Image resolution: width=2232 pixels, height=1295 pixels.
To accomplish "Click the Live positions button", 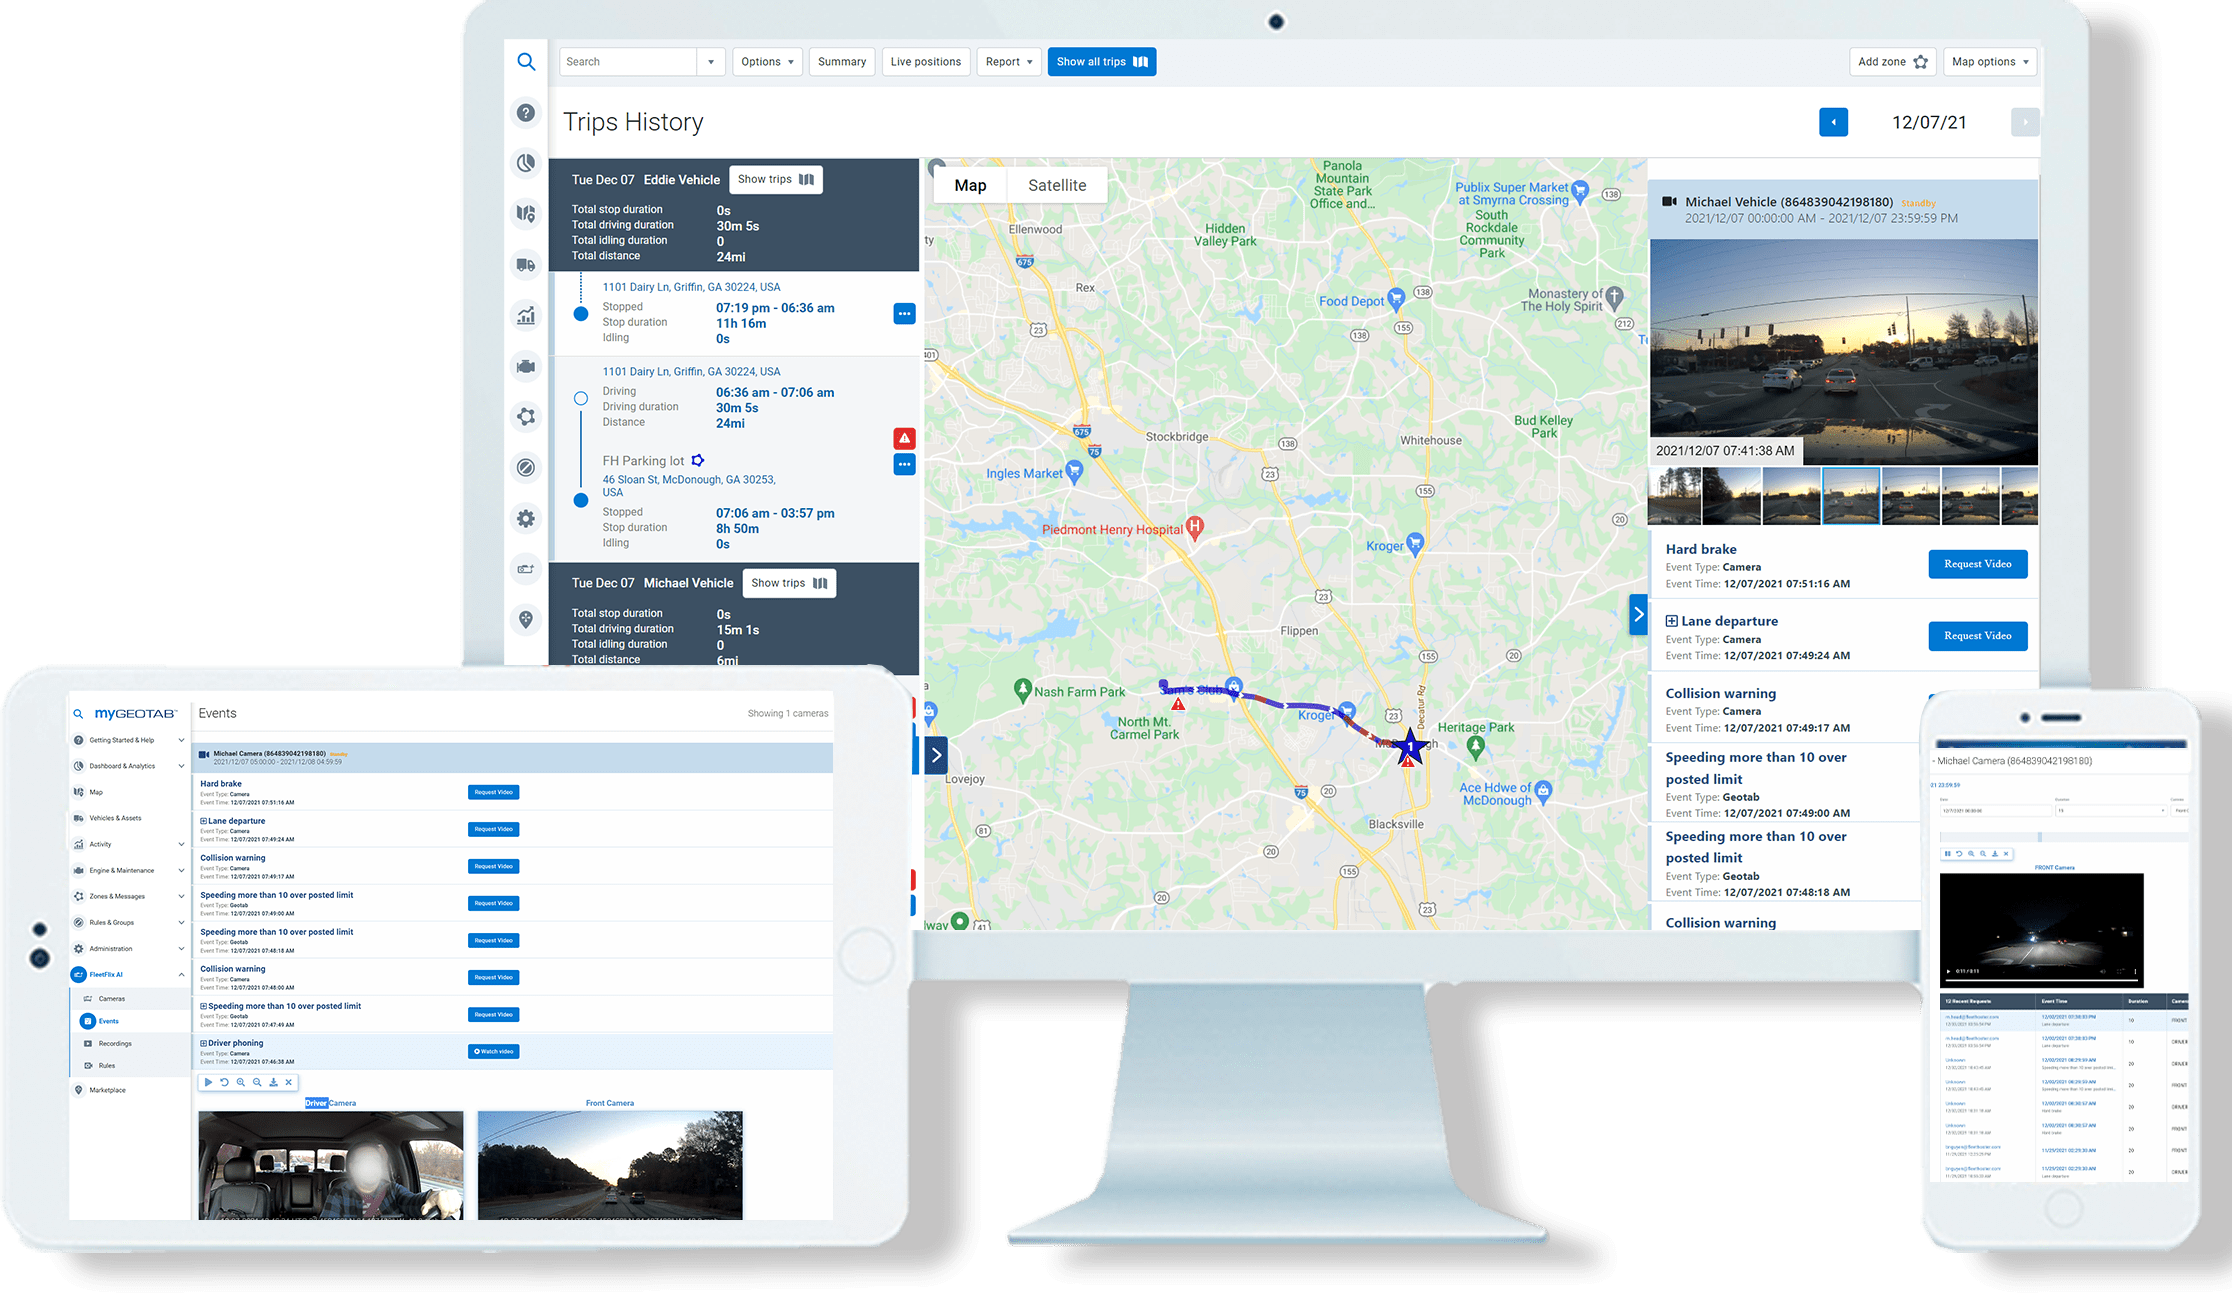I will click(925, 62).
